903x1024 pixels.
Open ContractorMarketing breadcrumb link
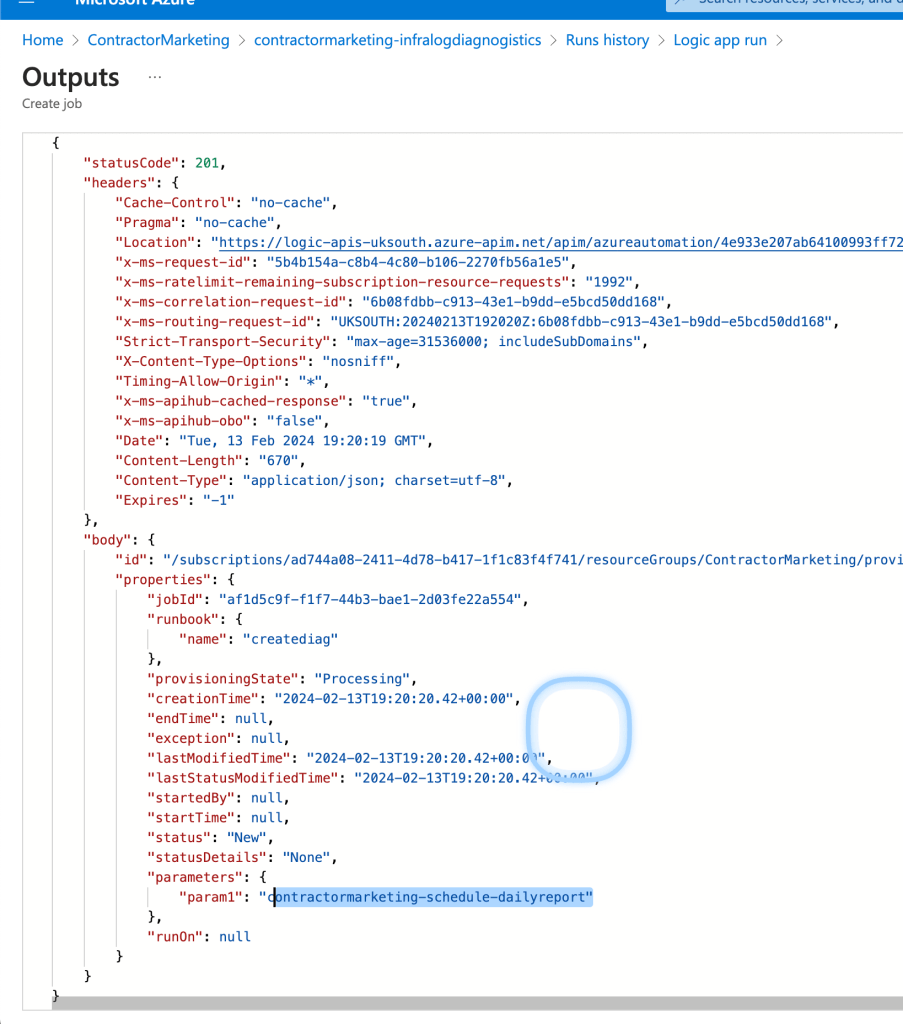coord(159,40)
